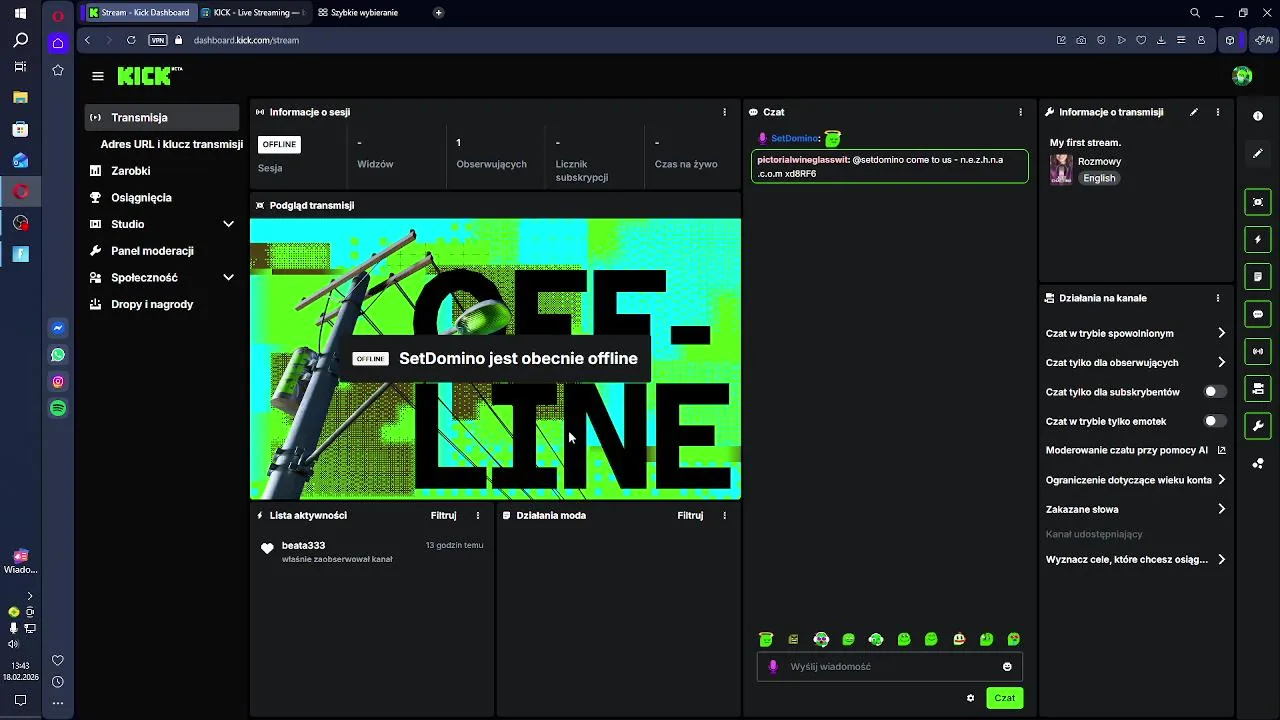1280x720 pixels.
Task: Focus the Wyślij wiadomość chat input
Action: coord(890,667)
